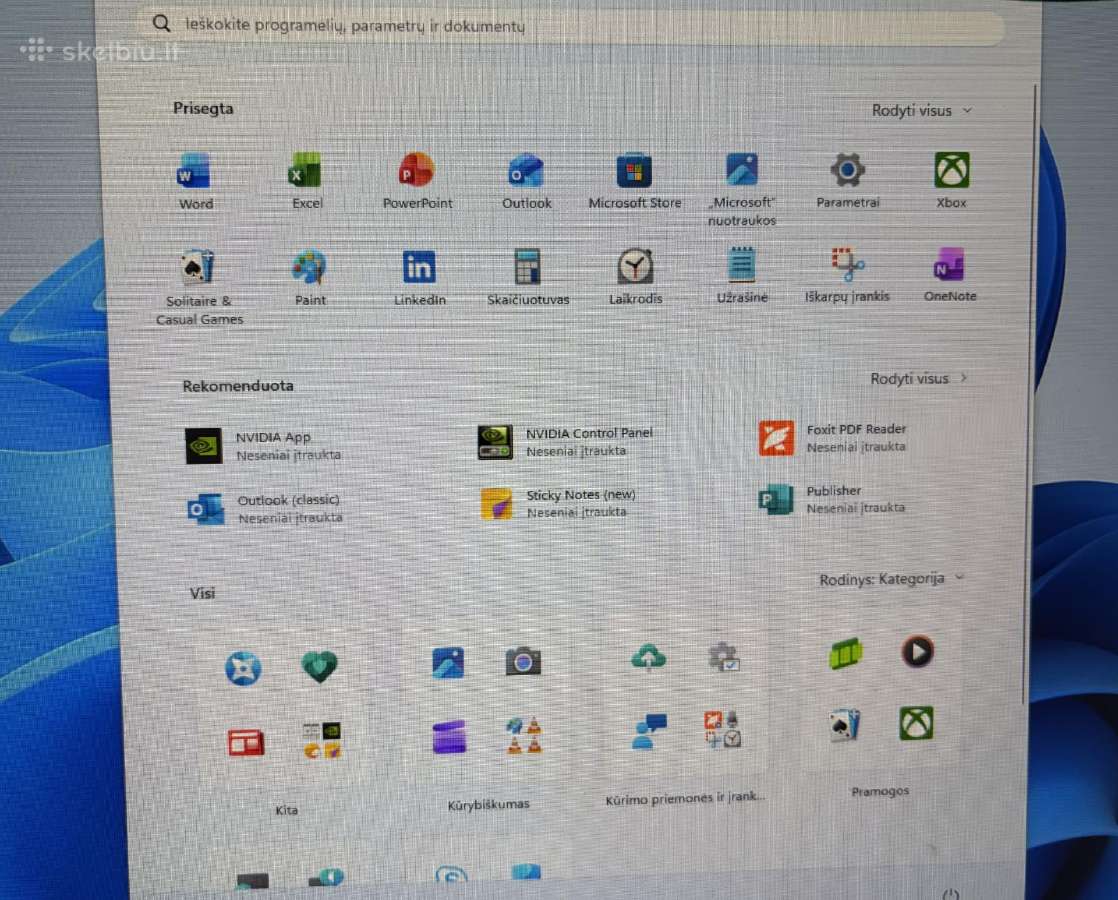1118x900 pixels.
Task: Open OneNote
Action: click(x=950, y=275)
